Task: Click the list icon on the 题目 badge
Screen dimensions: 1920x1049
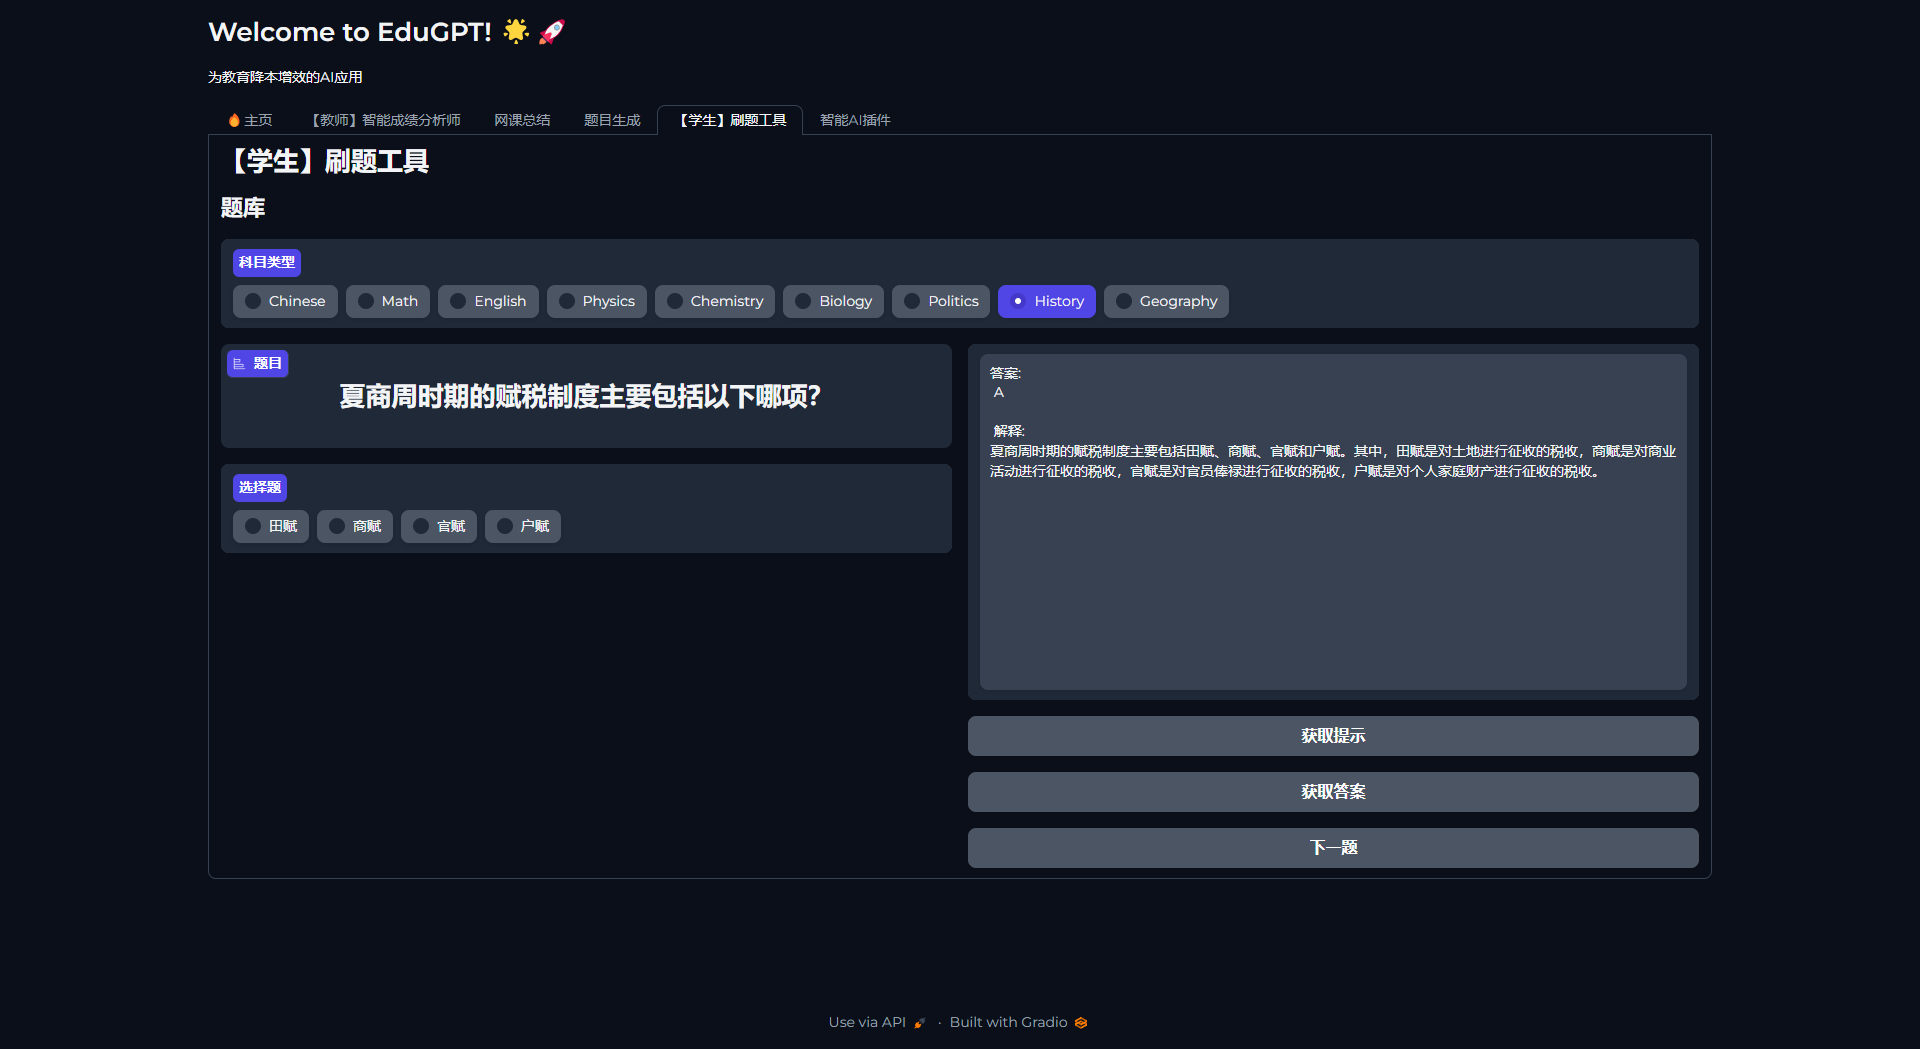Action: [x=239, y=363]
